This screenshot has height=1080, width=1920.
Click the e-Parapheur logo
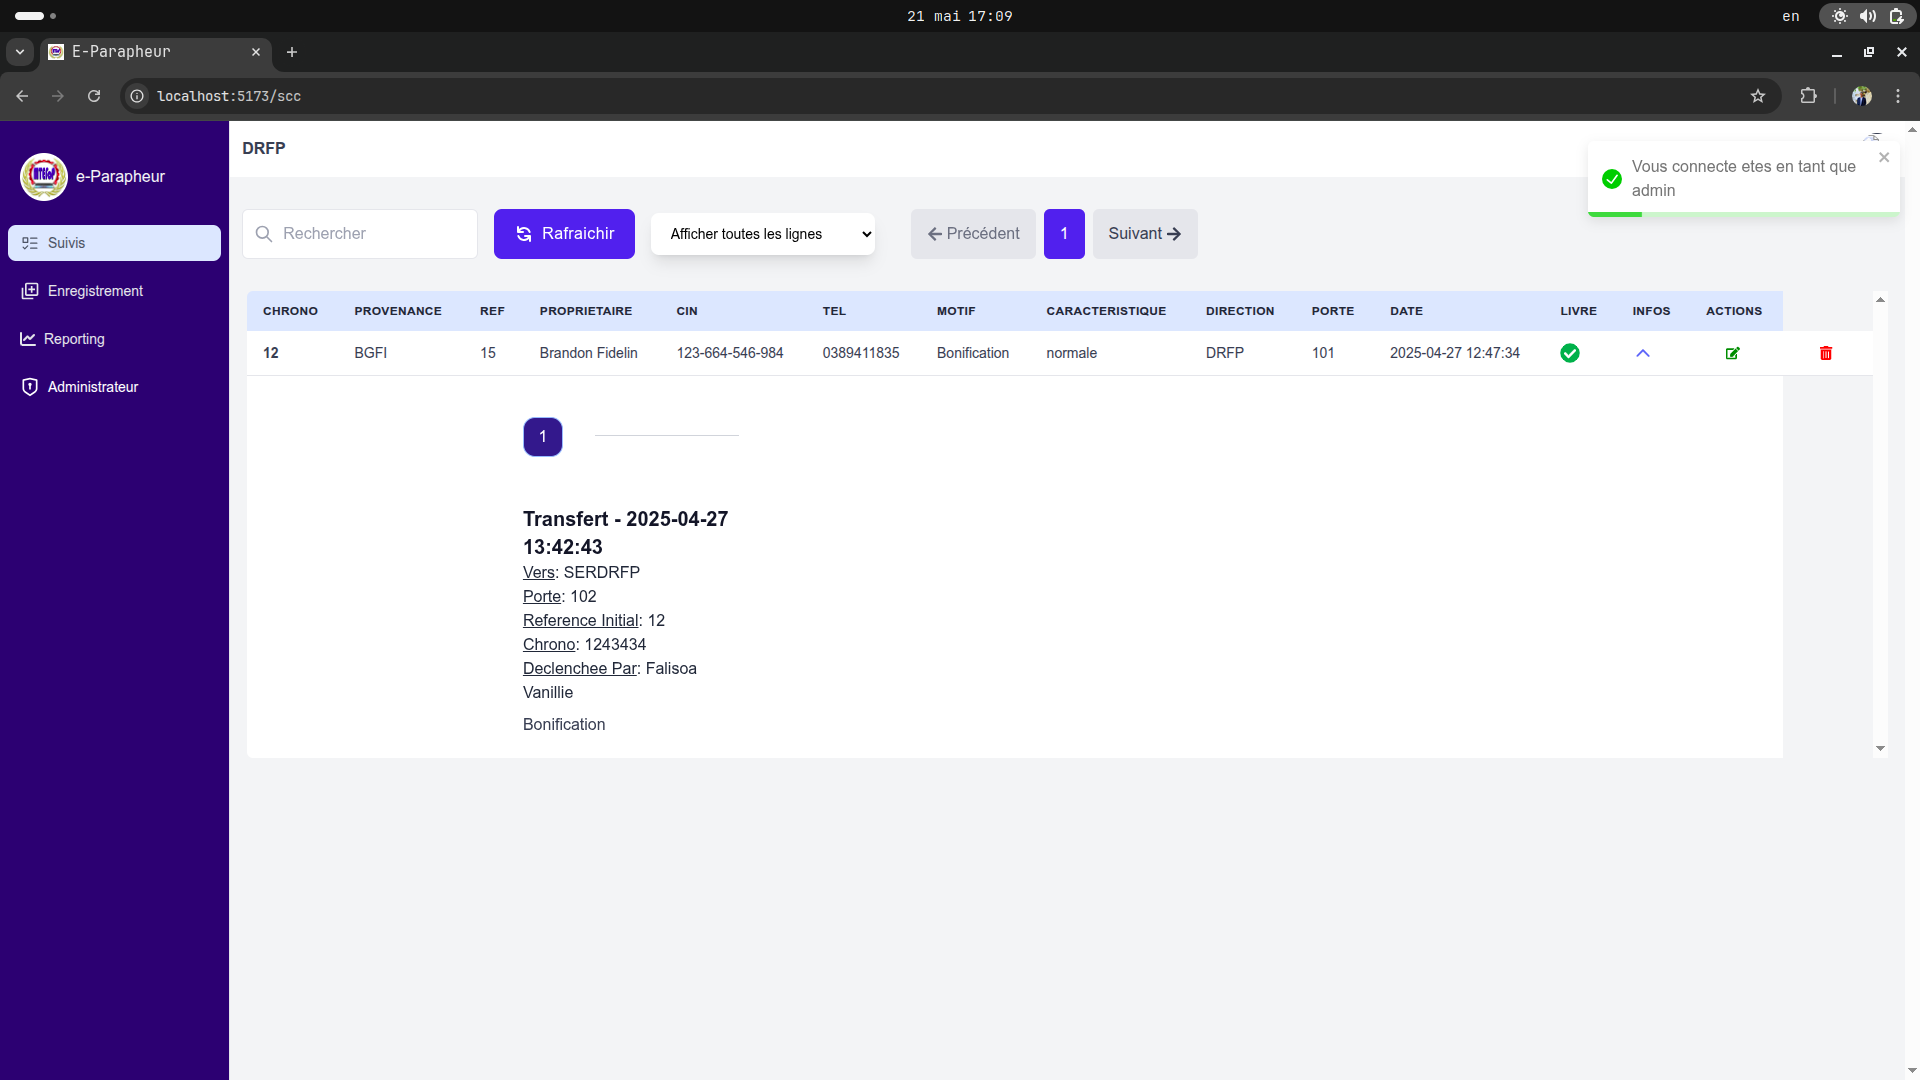coord(44,176)
